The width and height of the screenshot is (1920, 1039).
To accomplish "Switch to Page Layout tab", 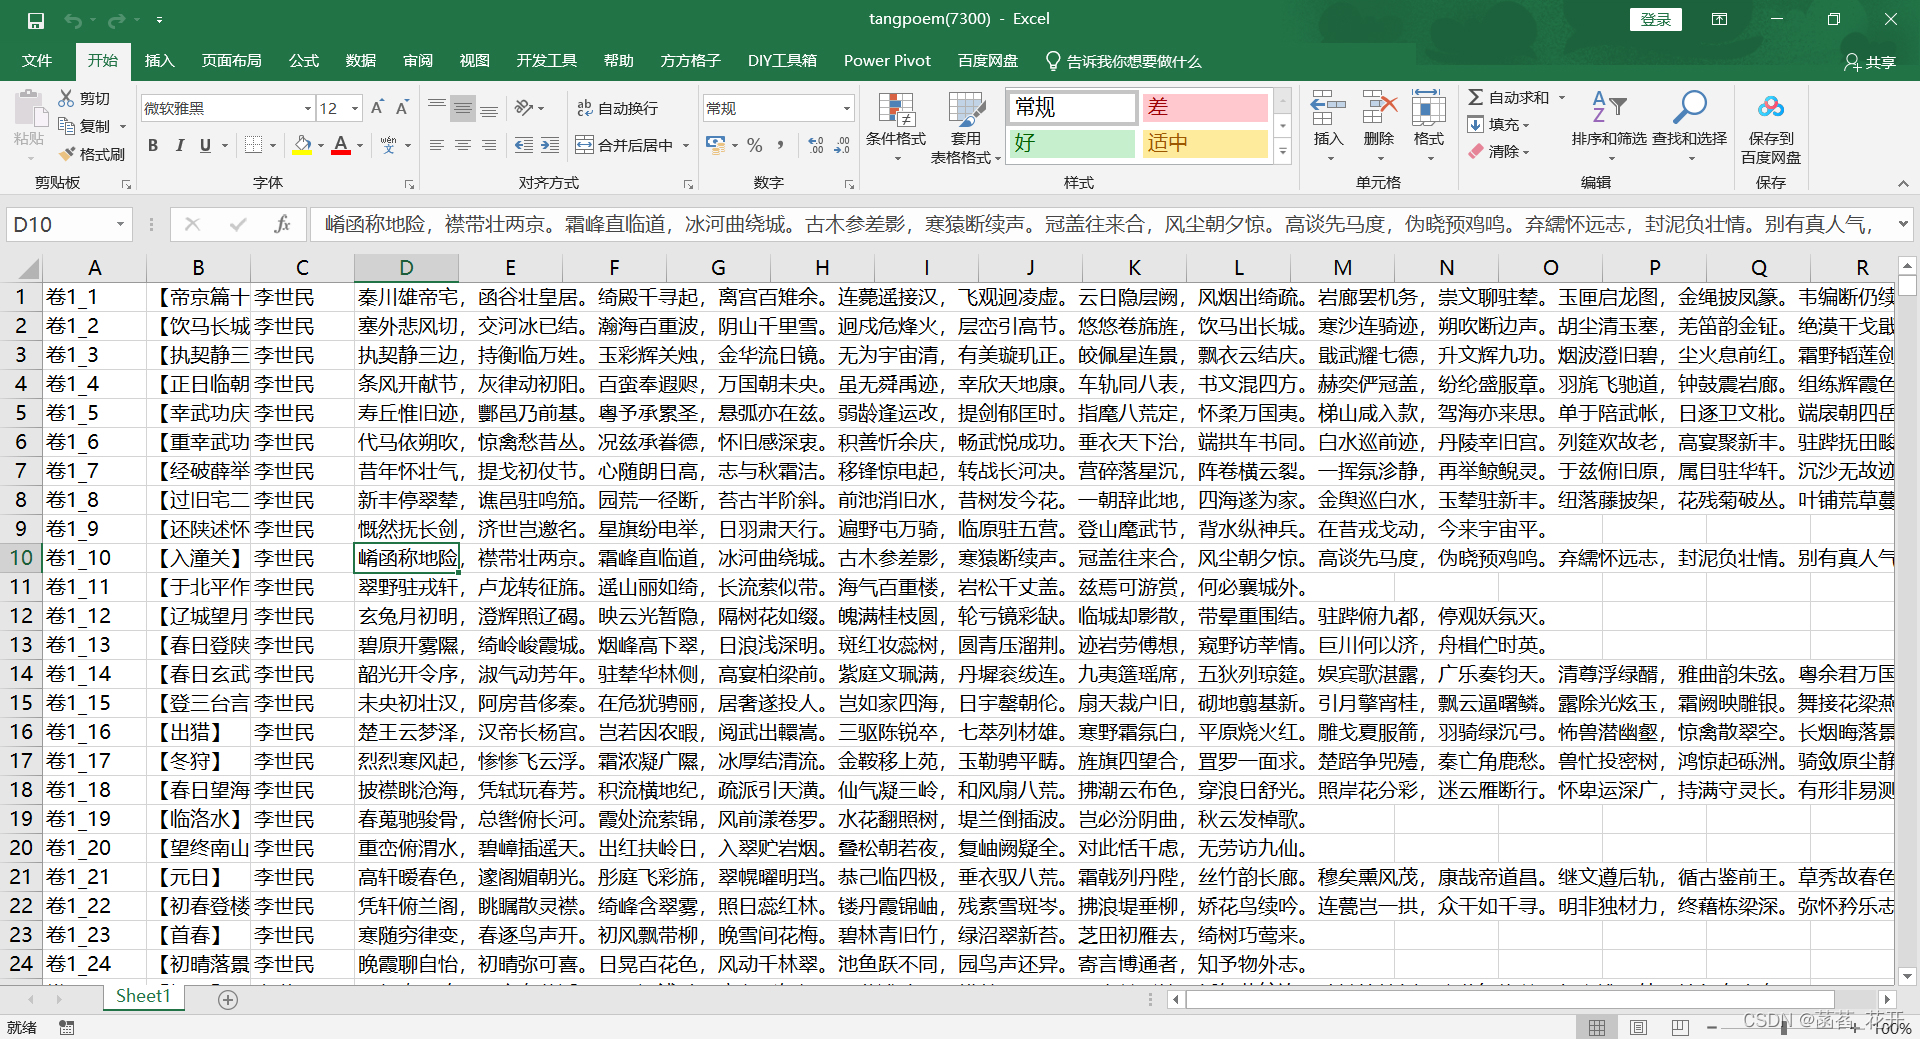I will point(231,61).
